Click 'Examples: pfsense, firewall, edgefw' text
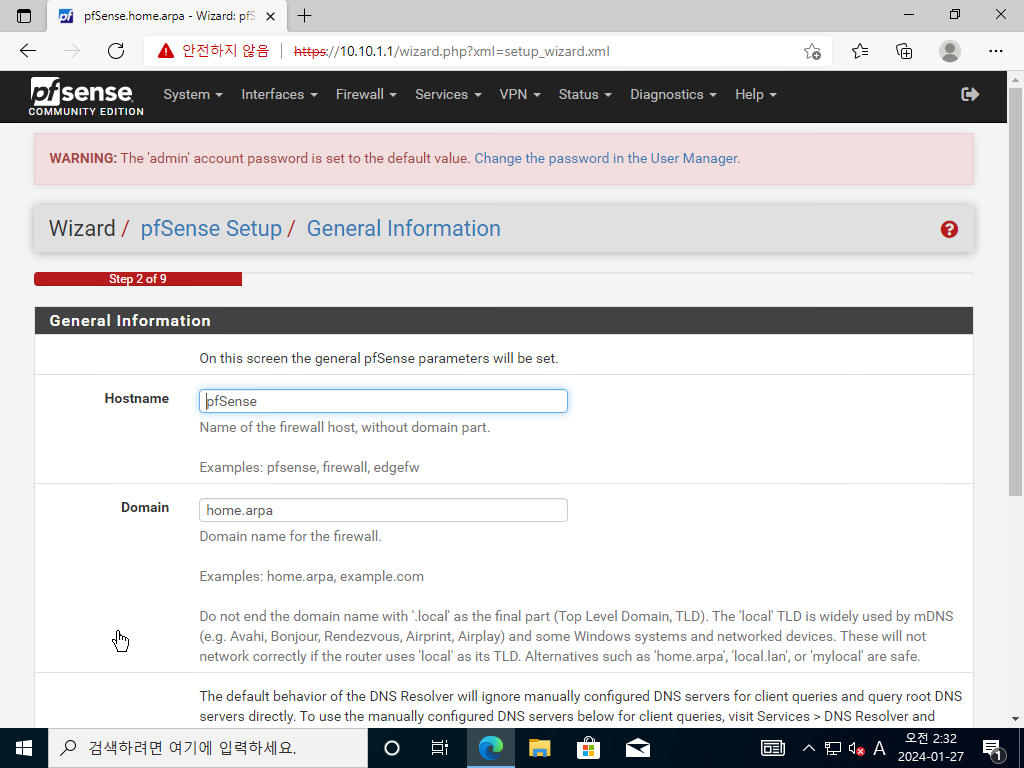 coord(309,468)
